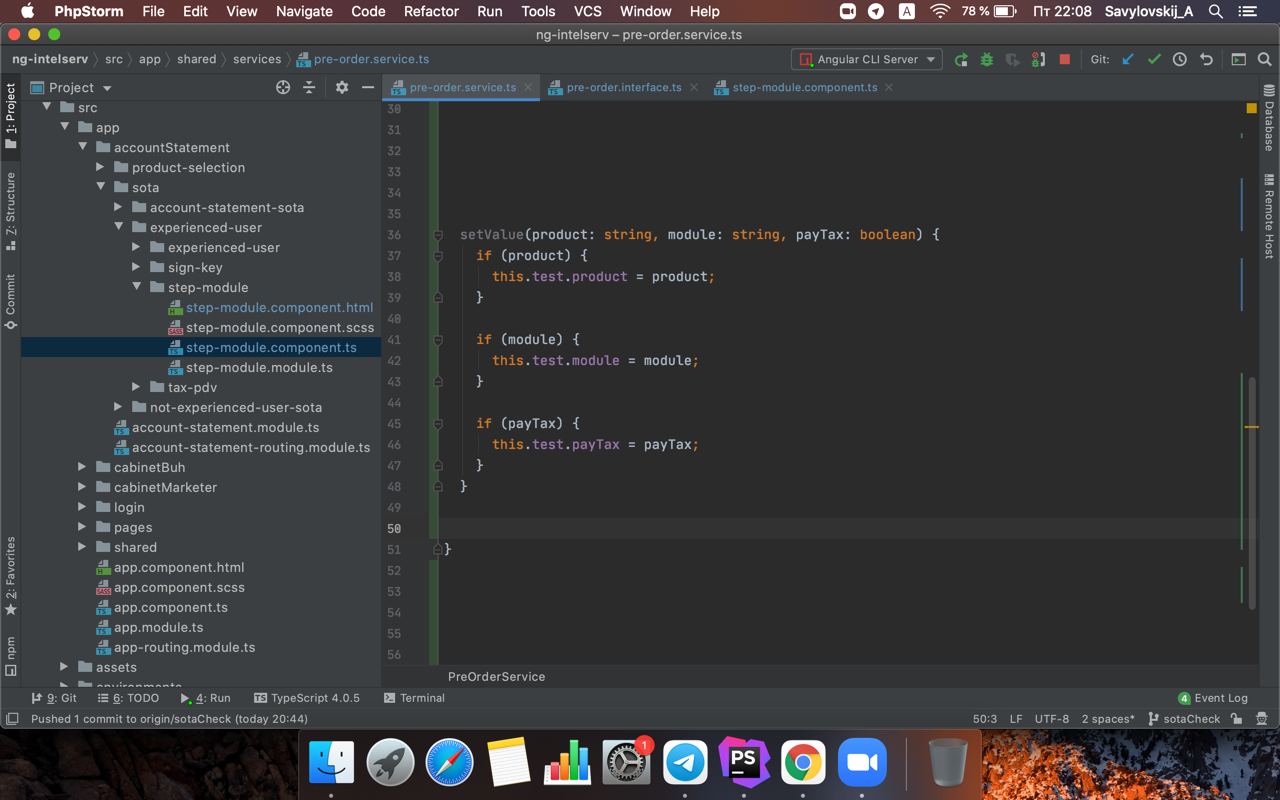Collapse the accountStatement folder

pos(82,147)
